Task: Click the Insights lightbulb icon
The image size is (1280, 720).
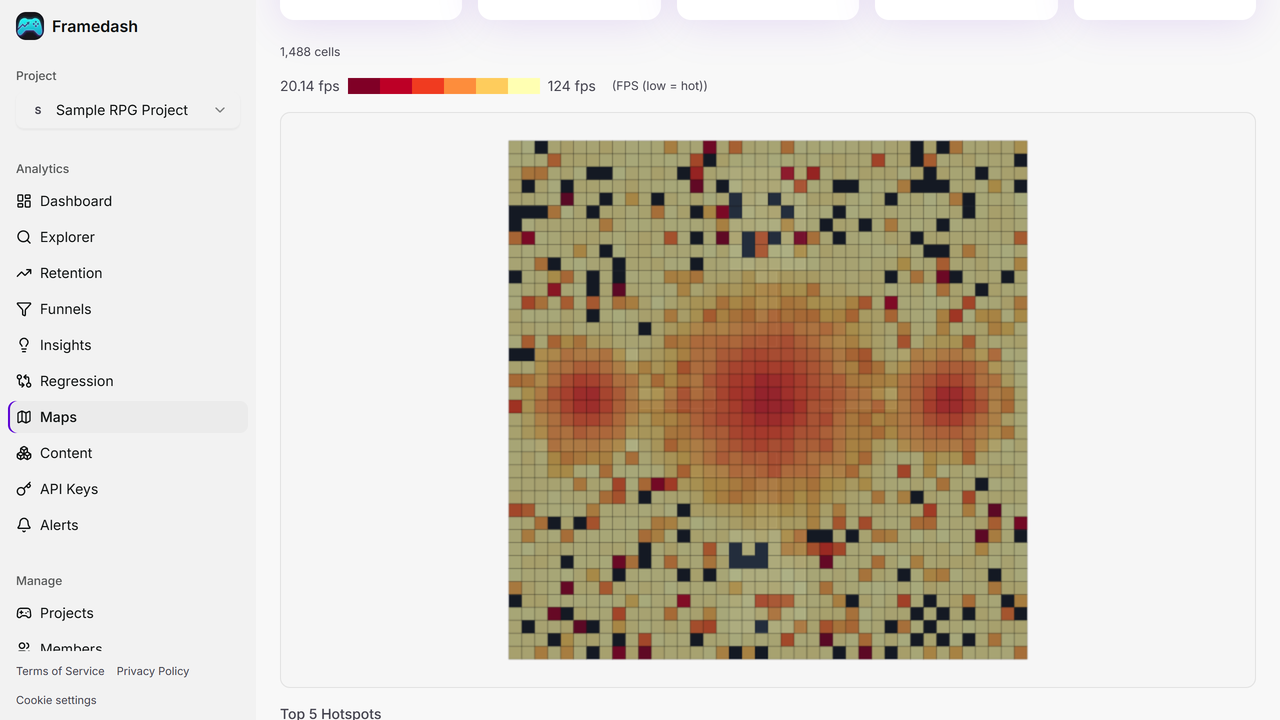Action: (x=24, y=345)
